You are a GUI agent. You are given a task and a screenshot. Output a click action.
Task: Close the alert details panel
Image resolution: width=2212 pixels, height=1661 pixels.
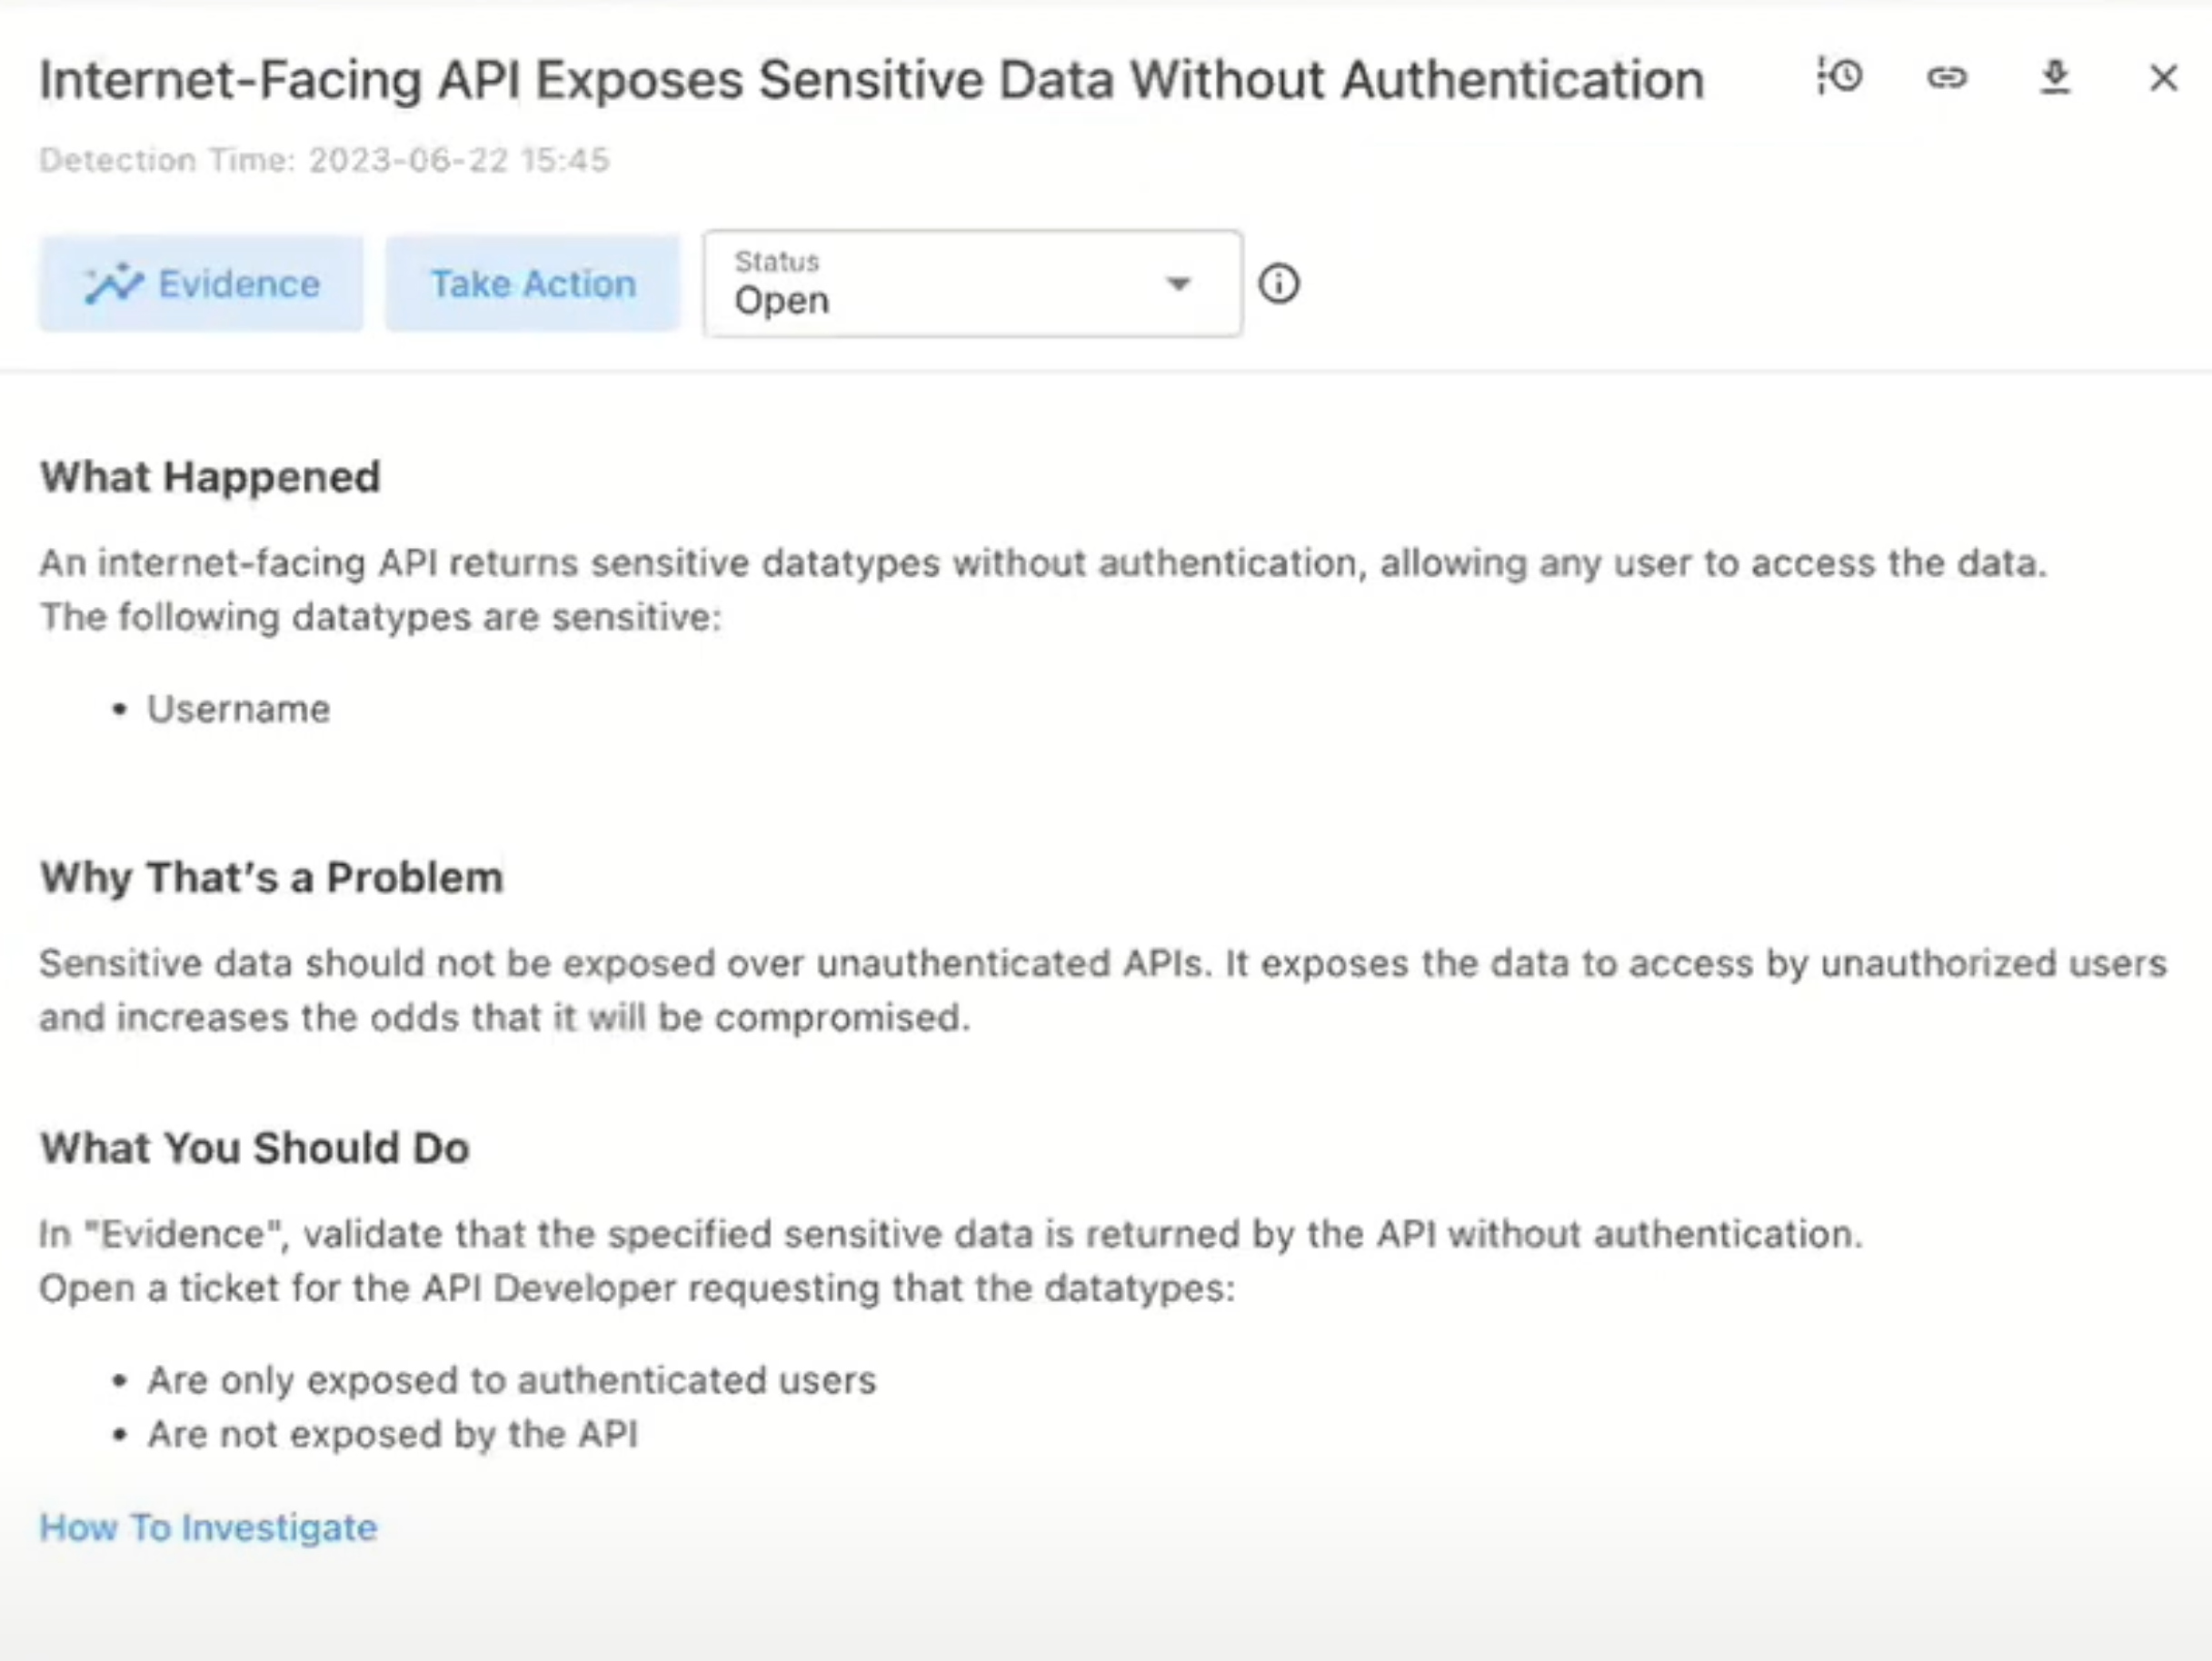tap(2163, 77)
